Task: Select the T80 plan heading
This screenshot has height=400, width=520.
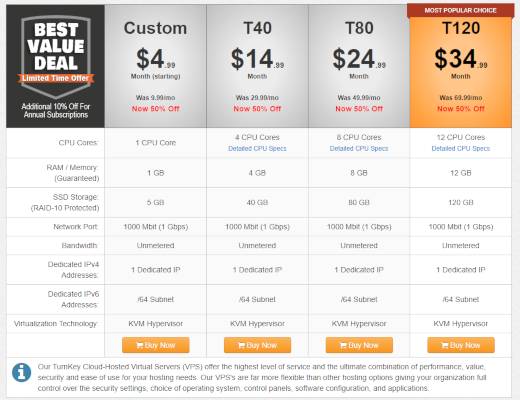Action: pyautogui.click(x=359, y=28)
